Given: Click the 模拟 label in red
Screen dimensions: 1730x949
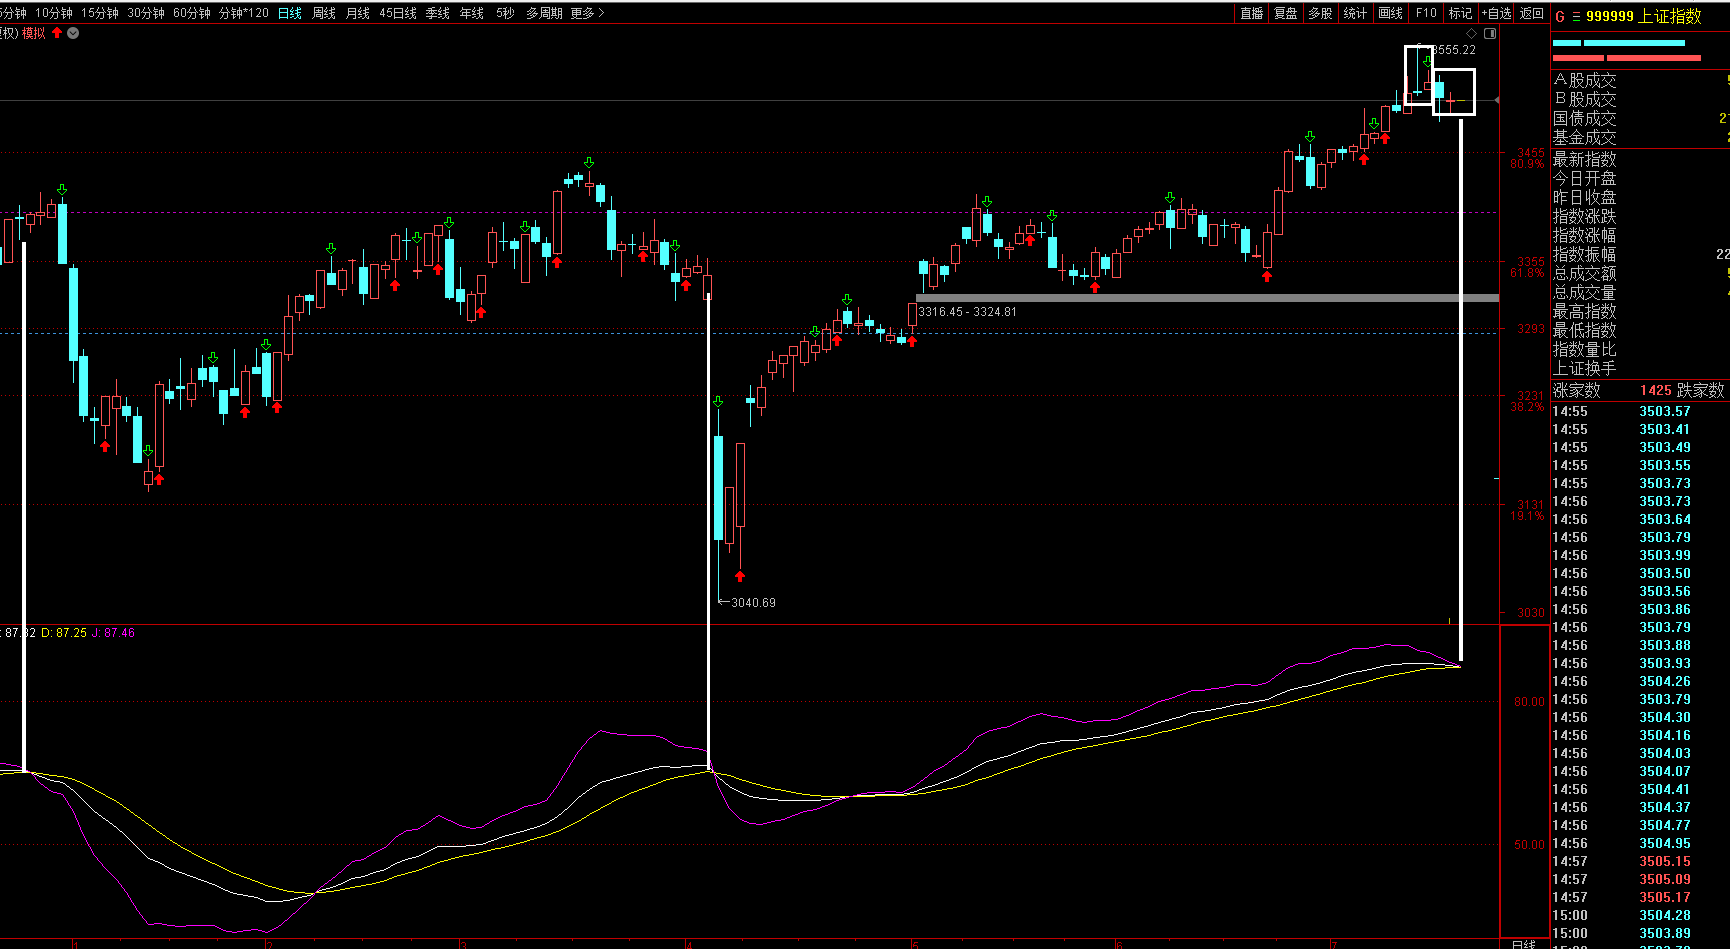Looking at the screenshot, I should pyautogui.click(x=34, y=33).
